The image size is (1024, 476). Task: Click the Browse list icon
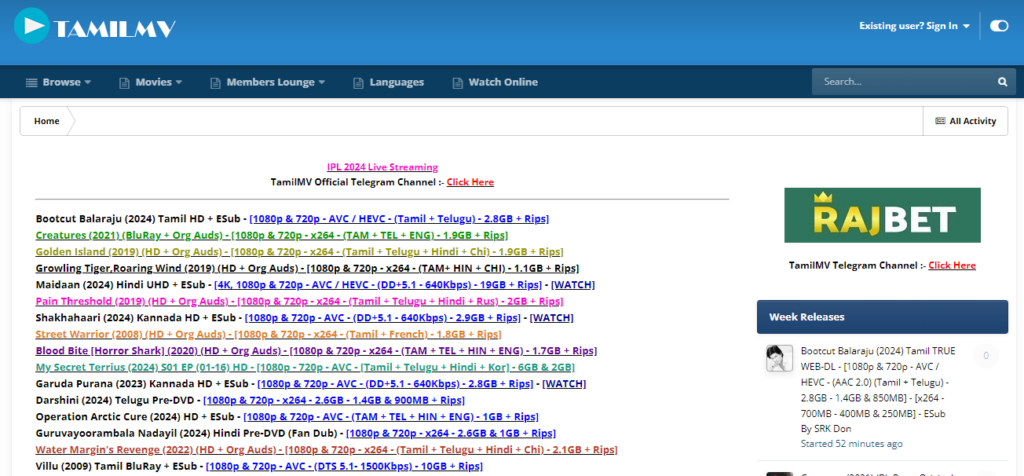click(x=31, y=82)
